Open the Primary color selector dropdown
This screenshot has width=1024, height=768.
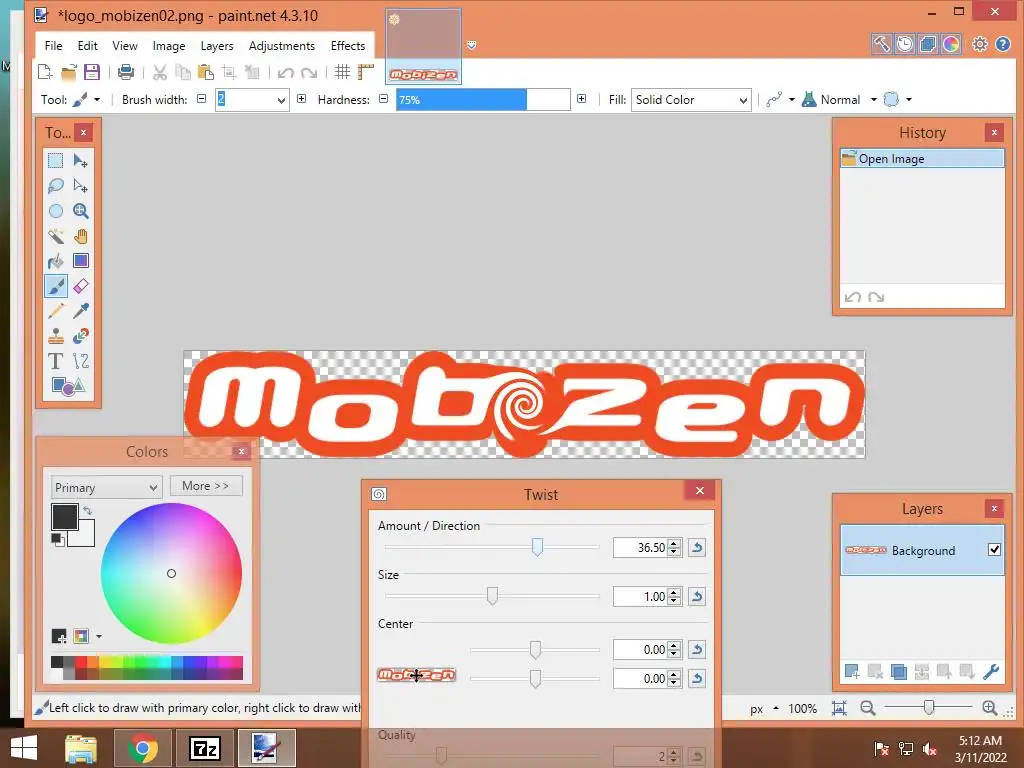(106, 488)
